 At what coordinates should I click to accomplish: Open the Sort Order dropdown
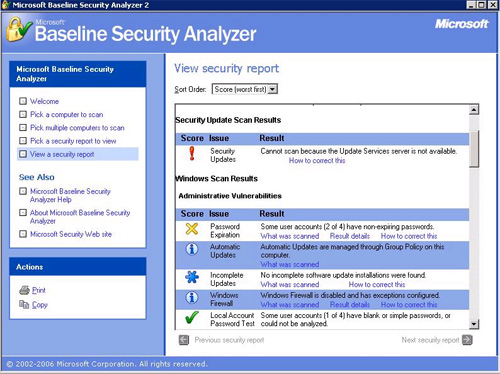pos(245,89)
